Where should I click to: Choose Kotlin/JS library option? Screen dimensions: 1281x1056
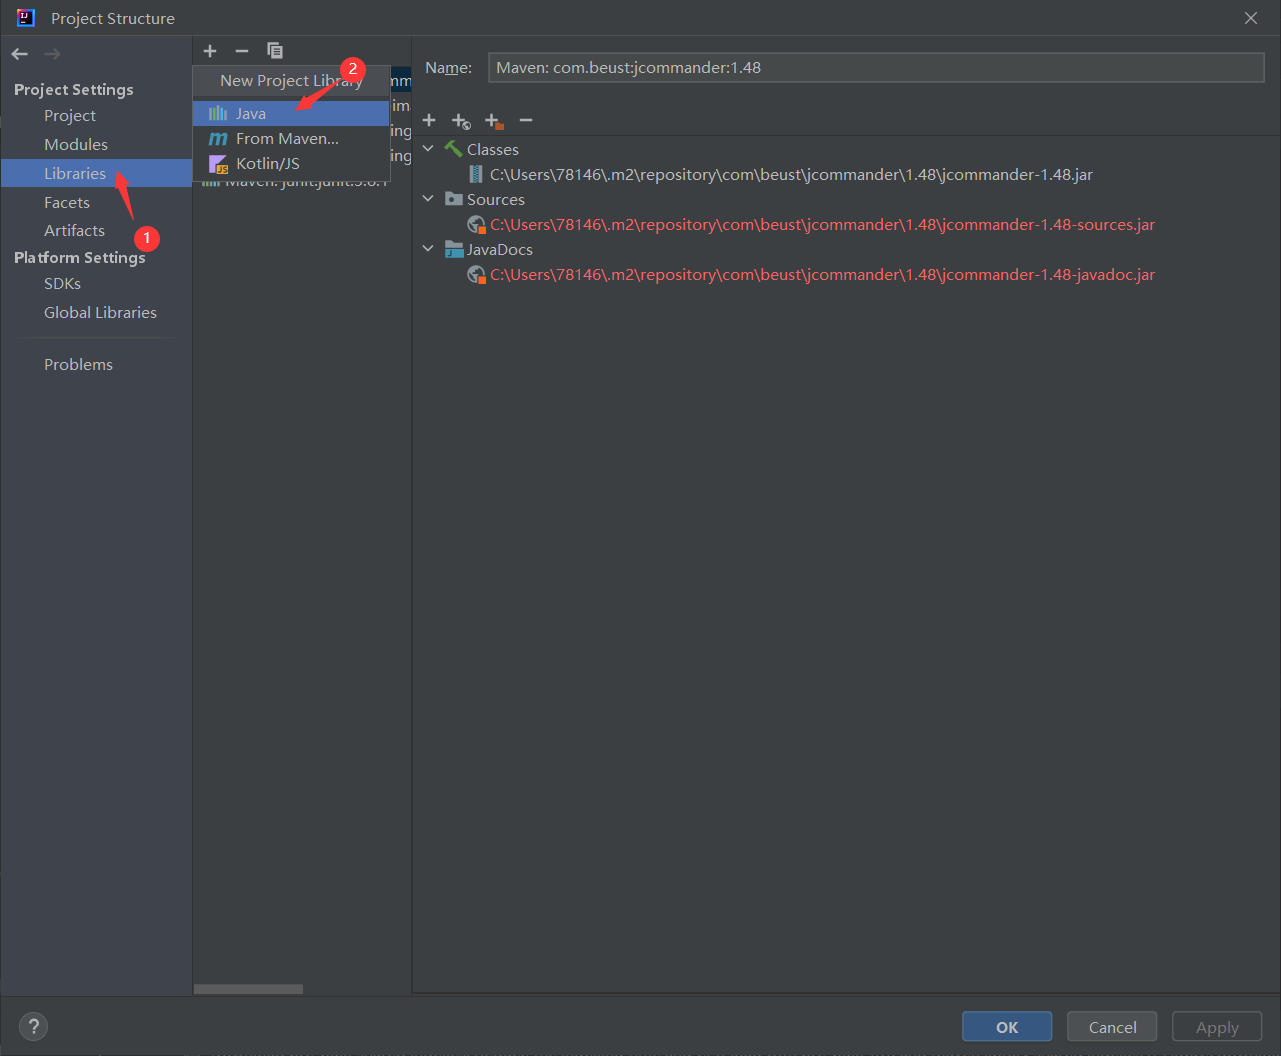(x=291, y=164)
